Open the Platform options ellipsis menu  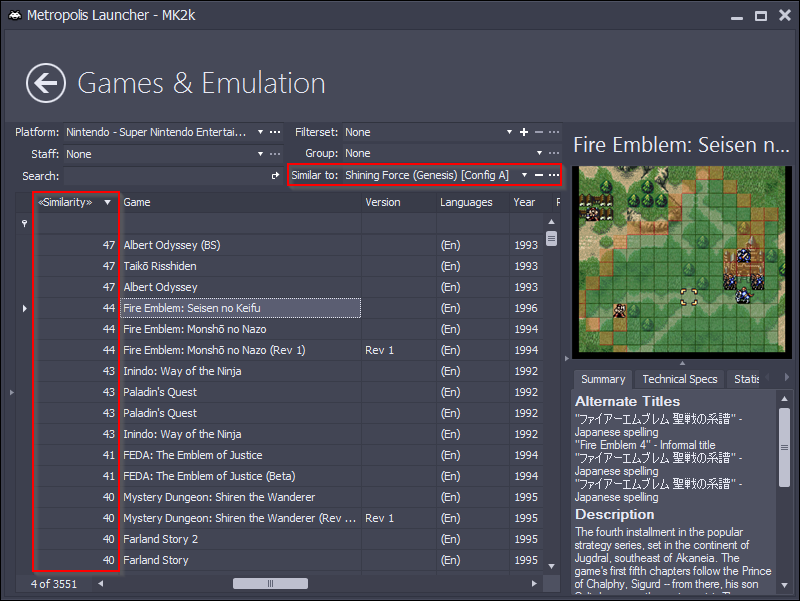275,132
